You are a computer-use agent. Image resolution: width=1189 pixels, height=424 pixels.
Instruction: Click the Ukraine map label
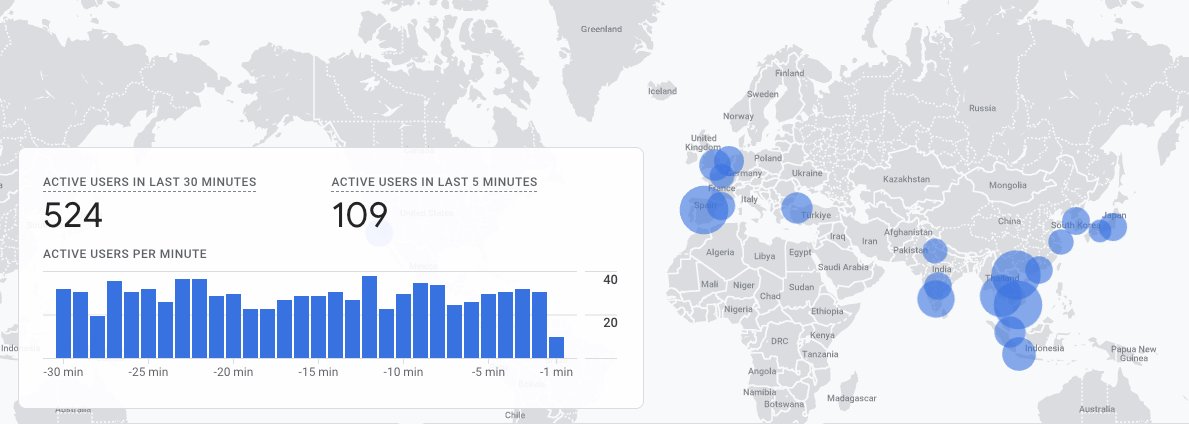tap(807, 173)
